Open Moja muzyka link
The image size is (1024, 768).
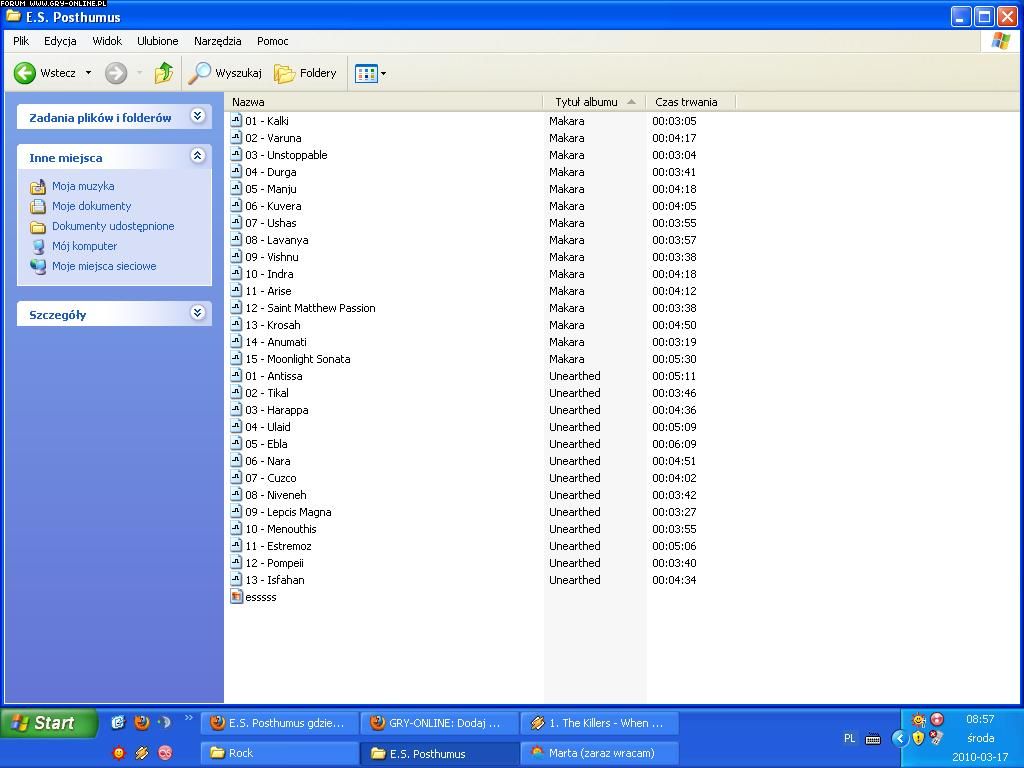tap(83, 186)
